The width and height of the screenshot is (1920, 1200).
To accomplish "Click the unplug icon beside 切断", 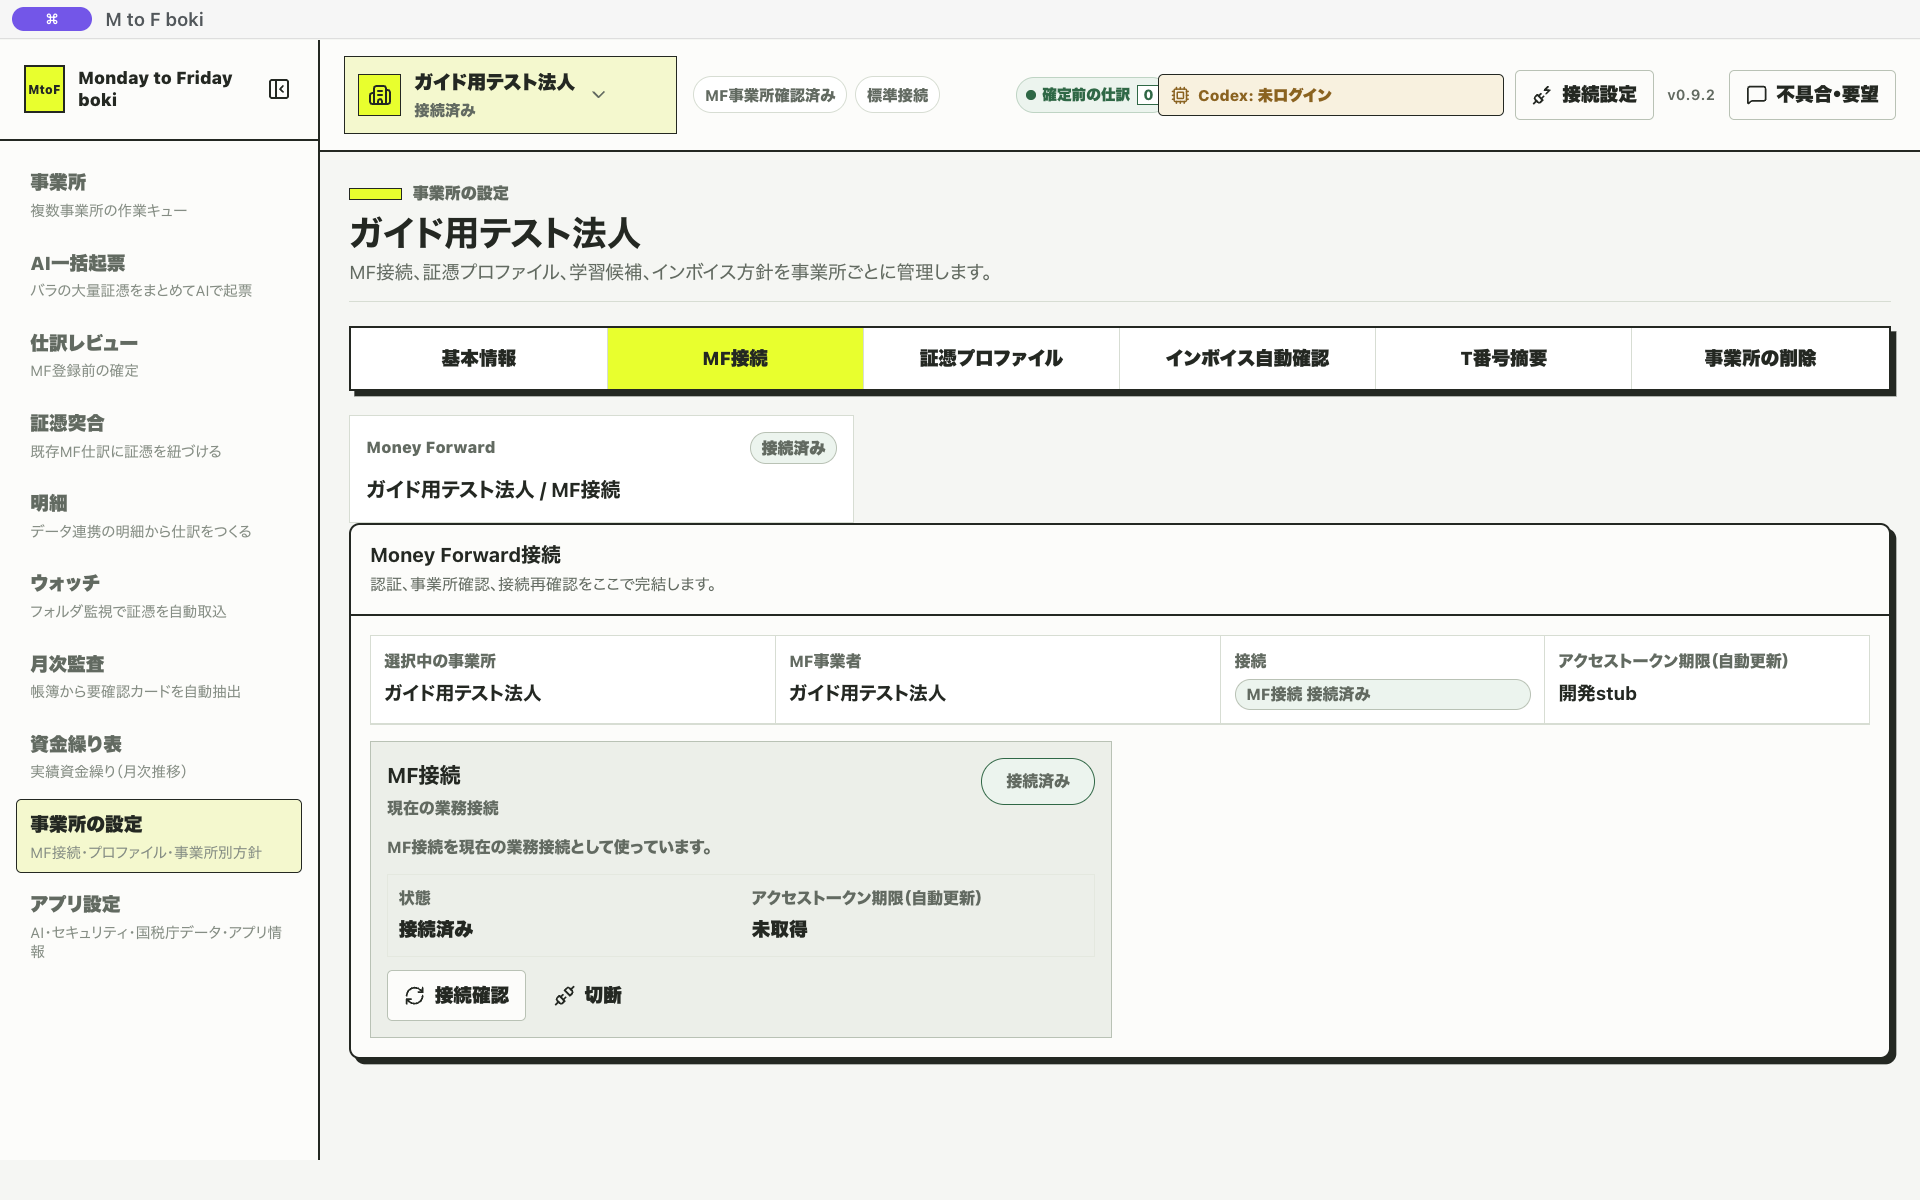I will pos(564,995).
